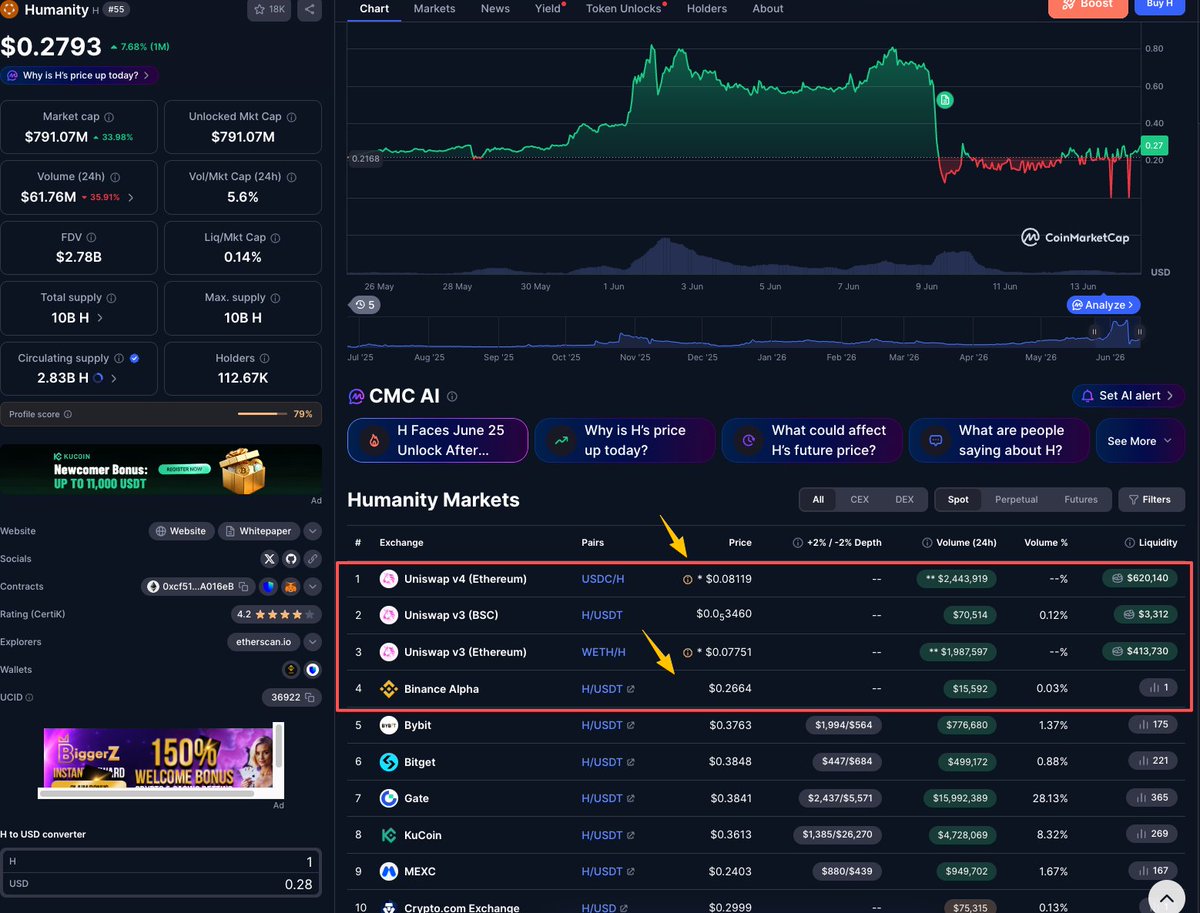Click the info icon next to Market cap
The image size is (1200, 913).
(x=109, y=117)
